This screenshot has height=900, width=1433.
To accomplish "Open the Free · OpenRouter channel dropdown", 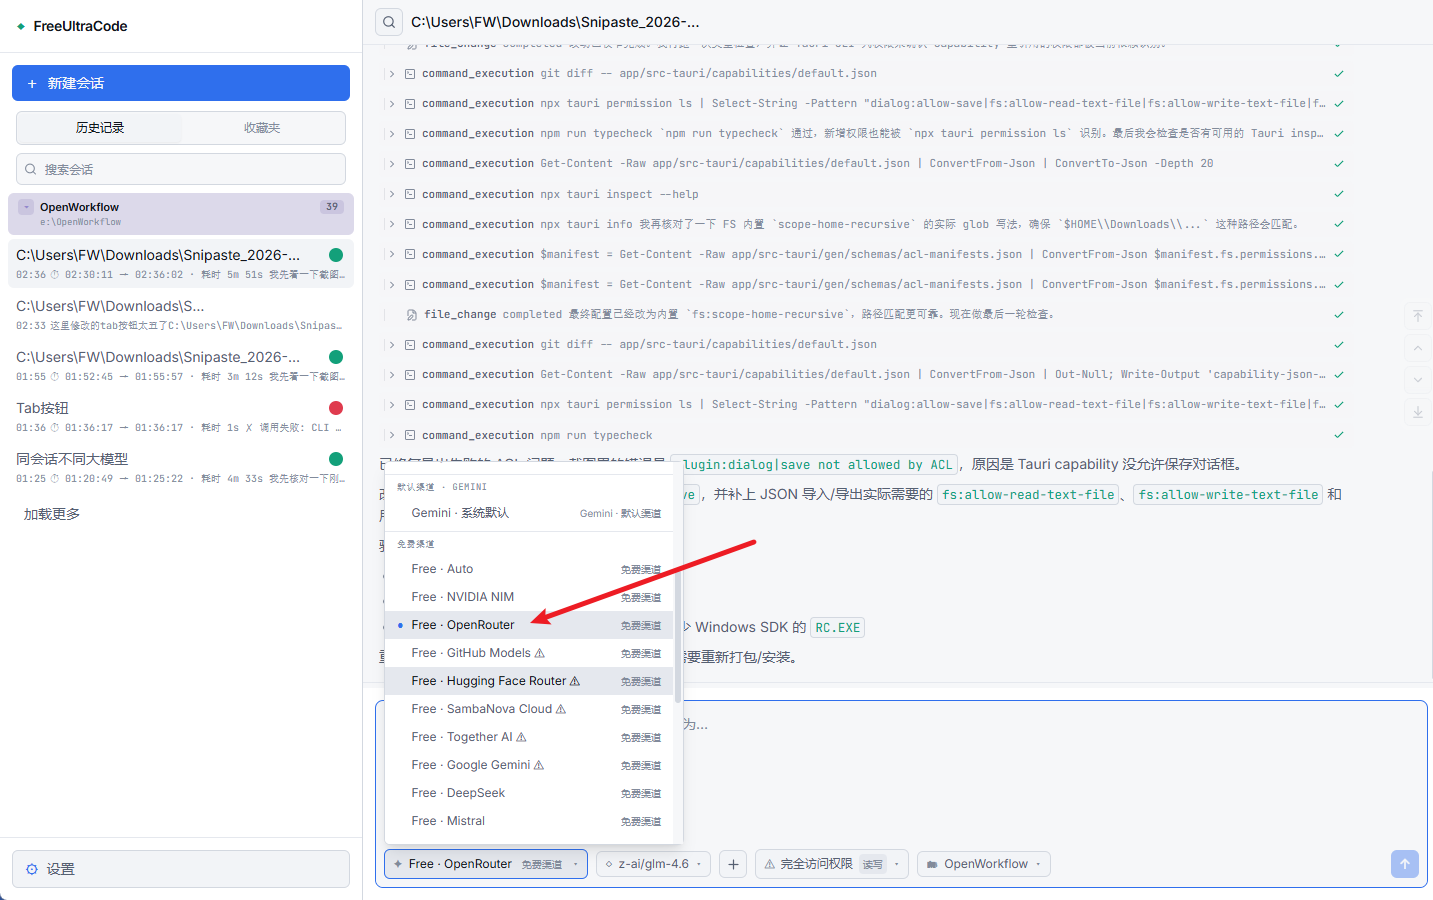I will (x=486, y=864).
